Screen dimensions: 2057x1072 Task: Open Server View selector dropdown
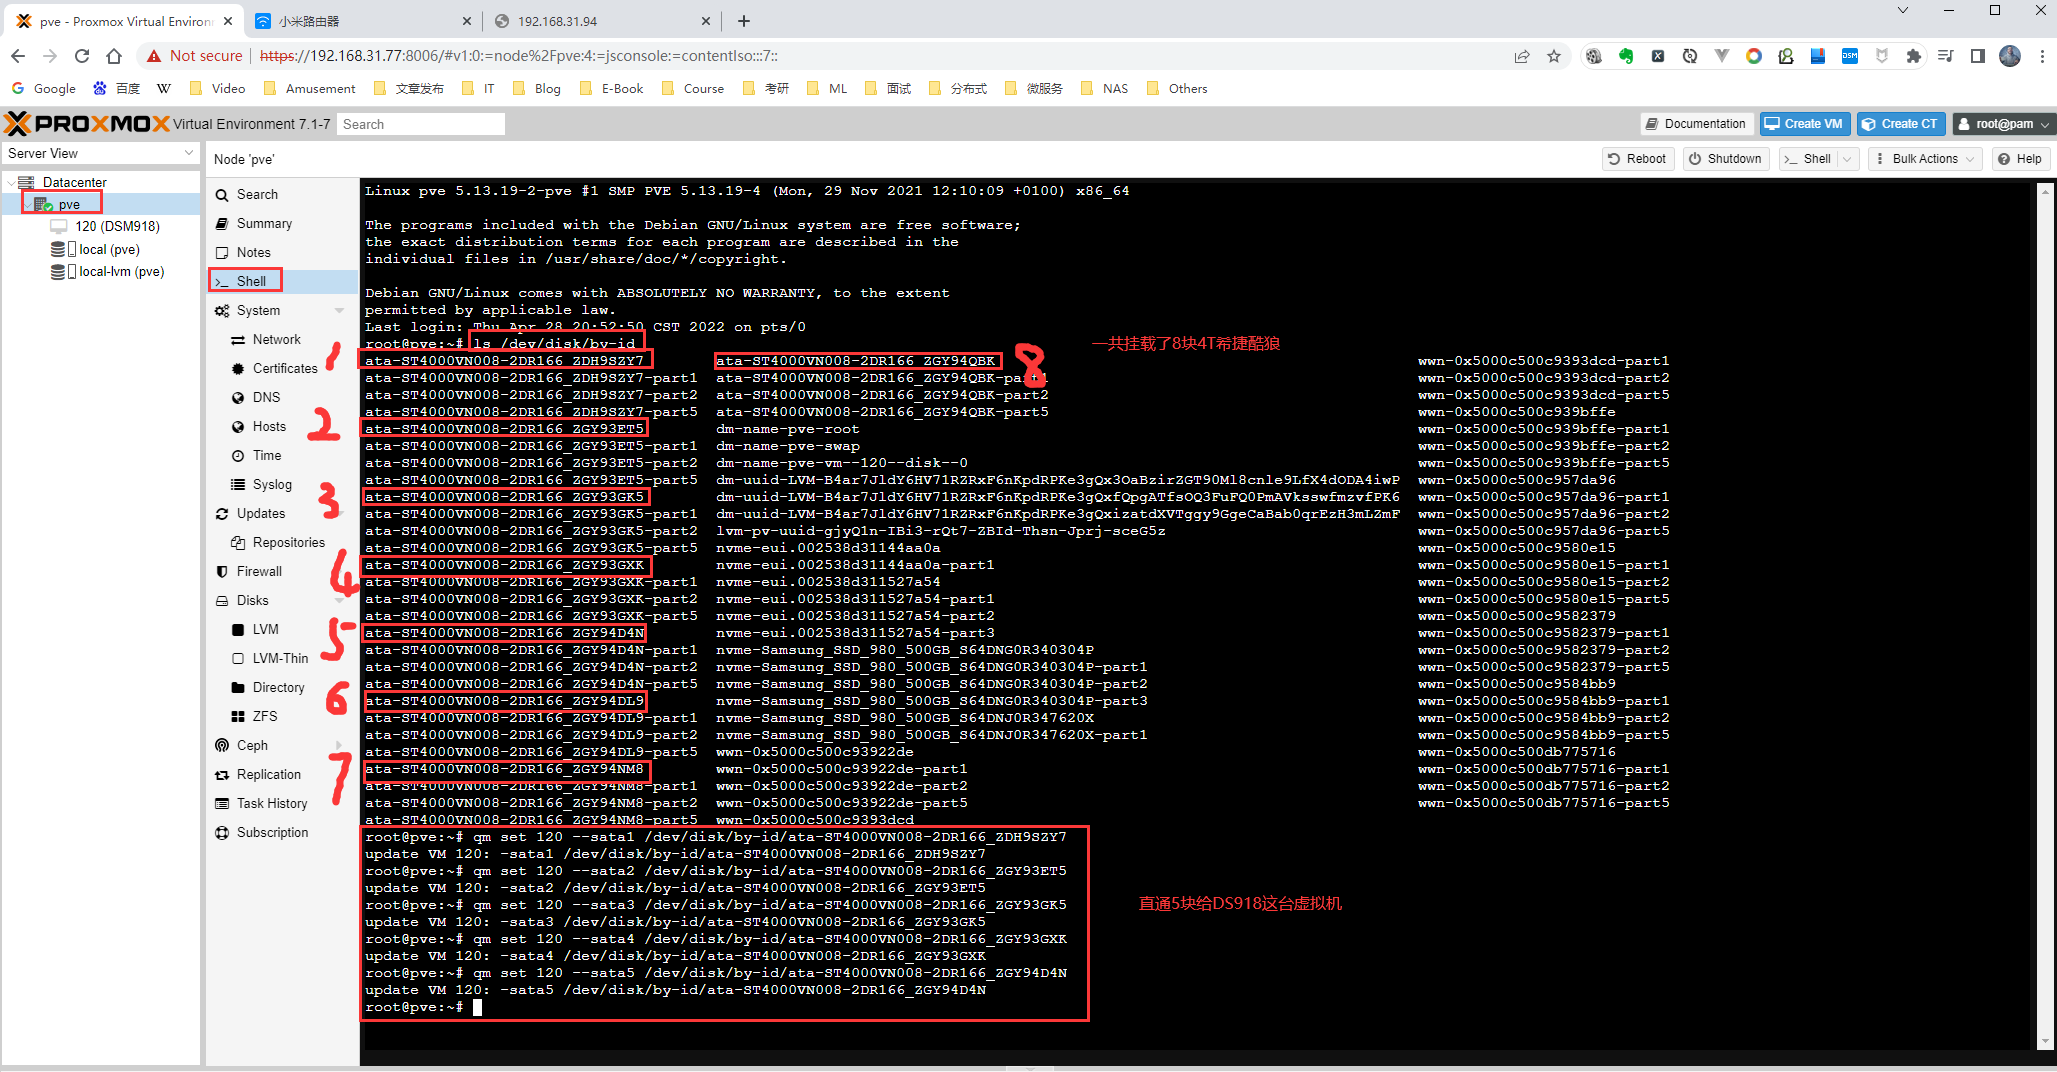pos(100,153)
